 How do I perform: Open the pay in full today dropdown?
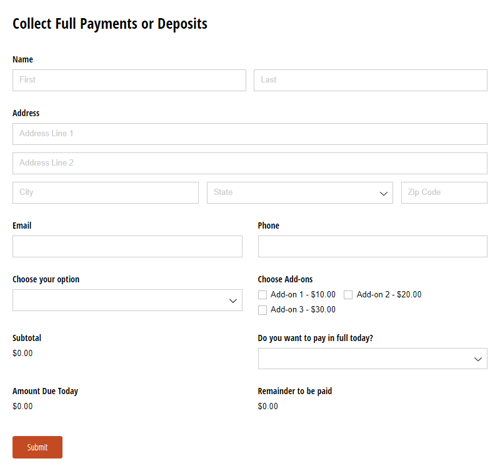[x=372, y=359]
